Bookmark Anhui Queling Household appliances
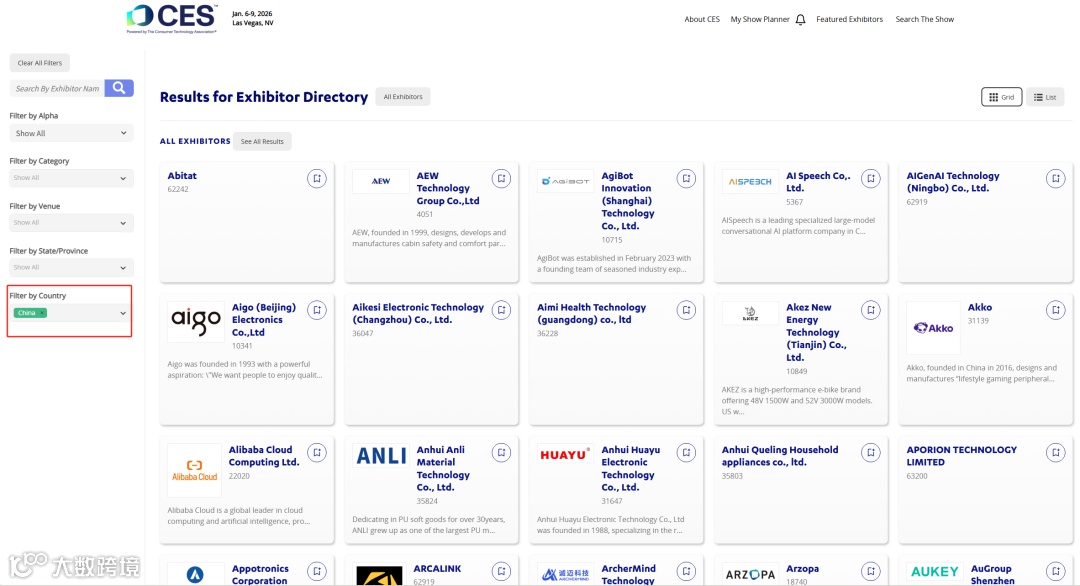This screenshot has width=1080, height=586. (871, 452)
